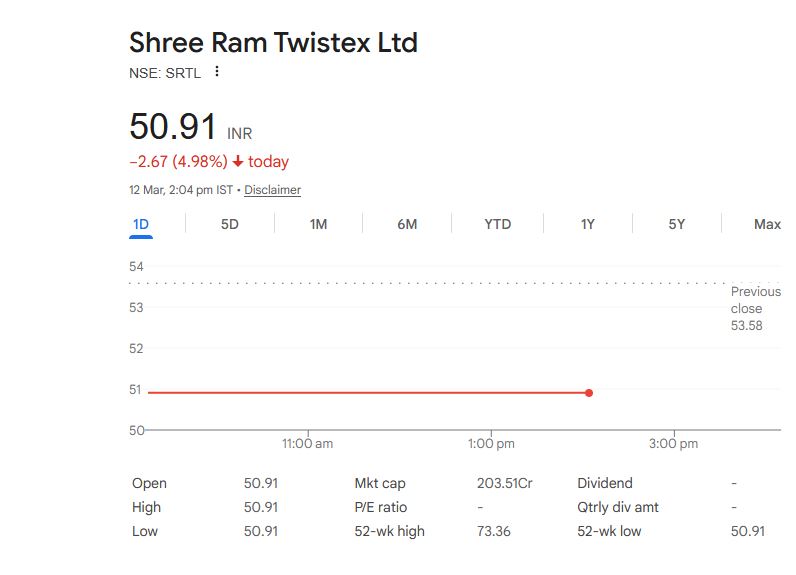Image resolution: width=796 pixels, height=575 pixels.
Task: Select the 1D chart range tab
Action: [141, 224]
